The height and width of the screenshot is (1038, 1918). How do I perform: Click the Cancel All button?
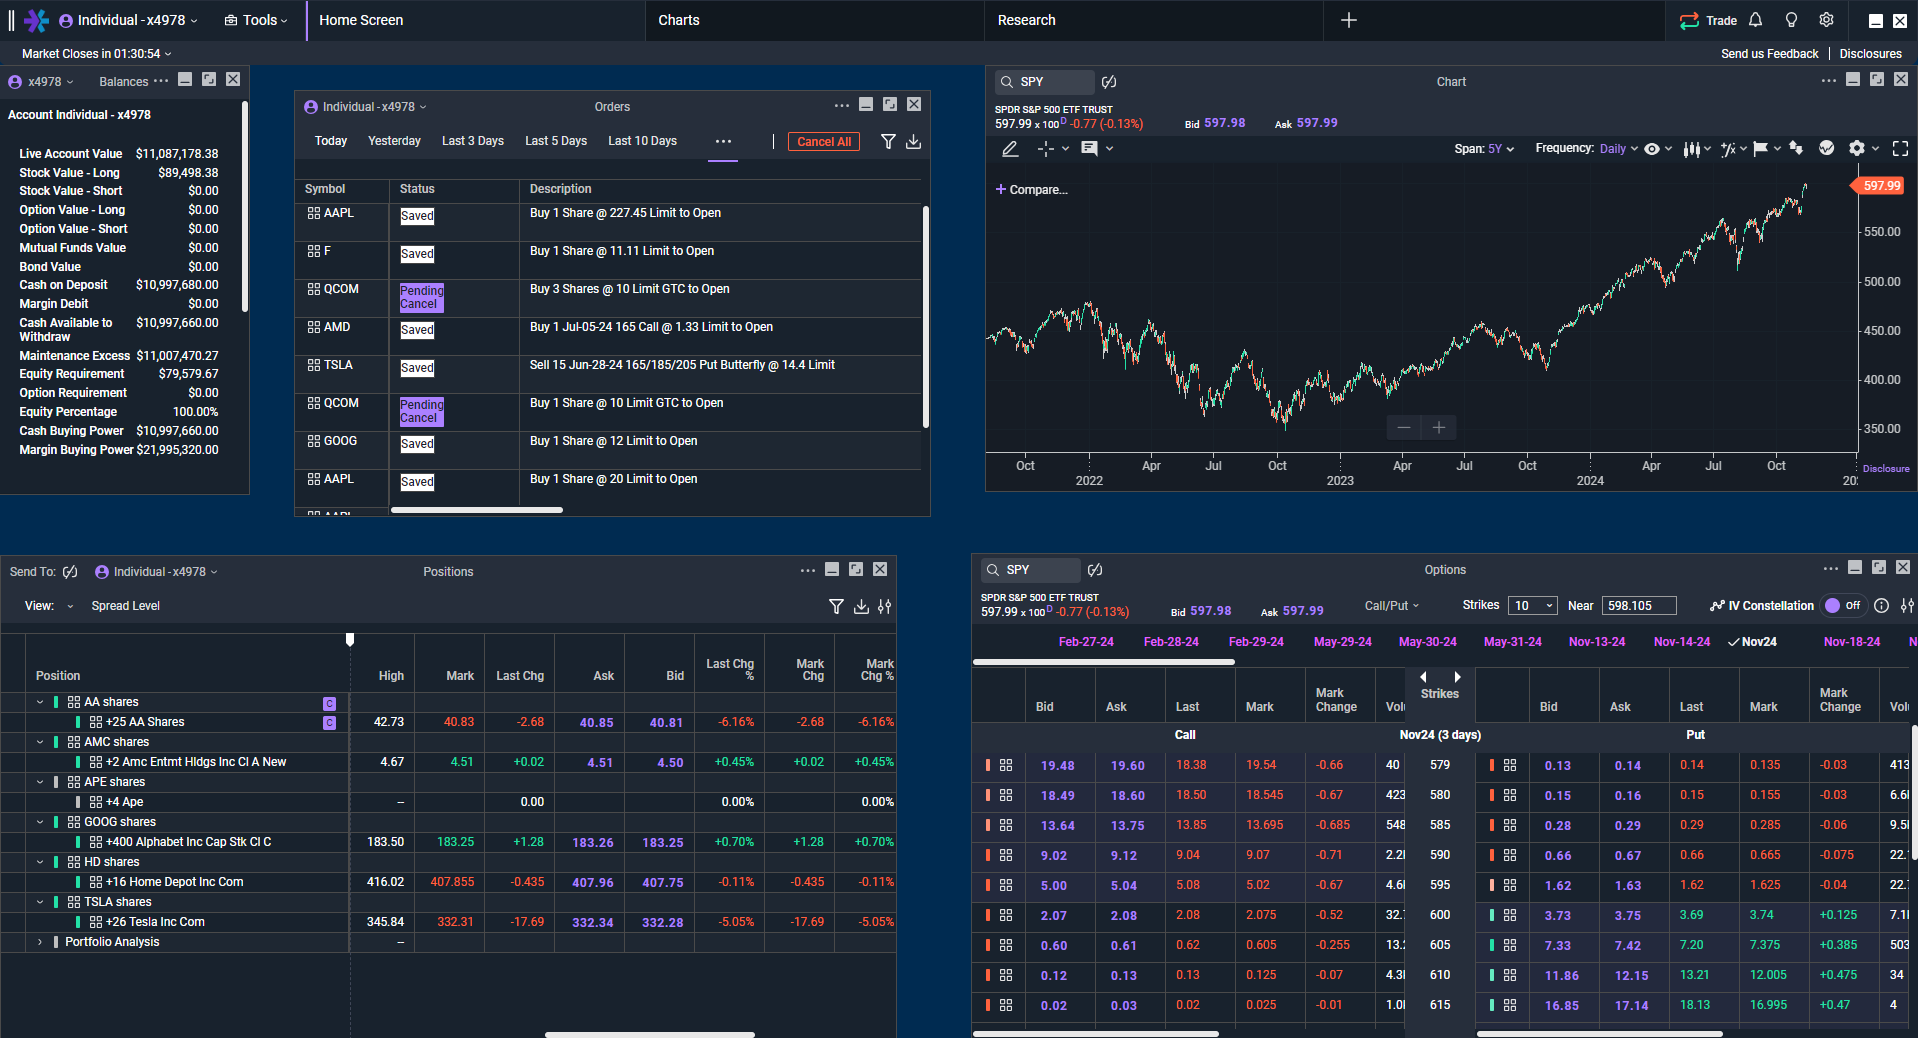(x=824, y=142)
